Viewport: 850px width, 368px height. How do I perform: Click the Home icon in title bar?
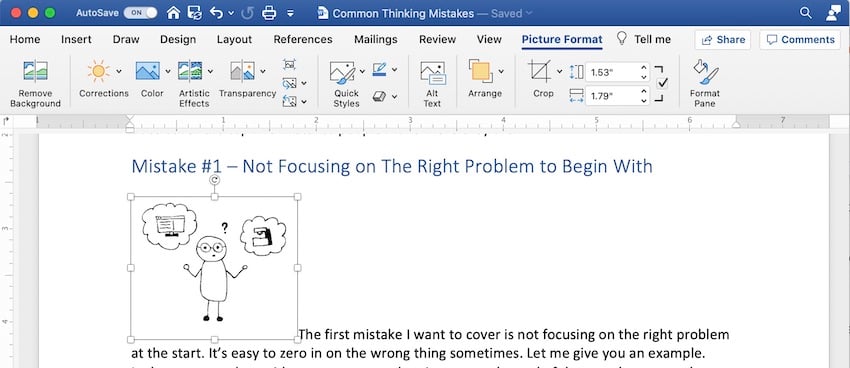click(x=173, y=13)
